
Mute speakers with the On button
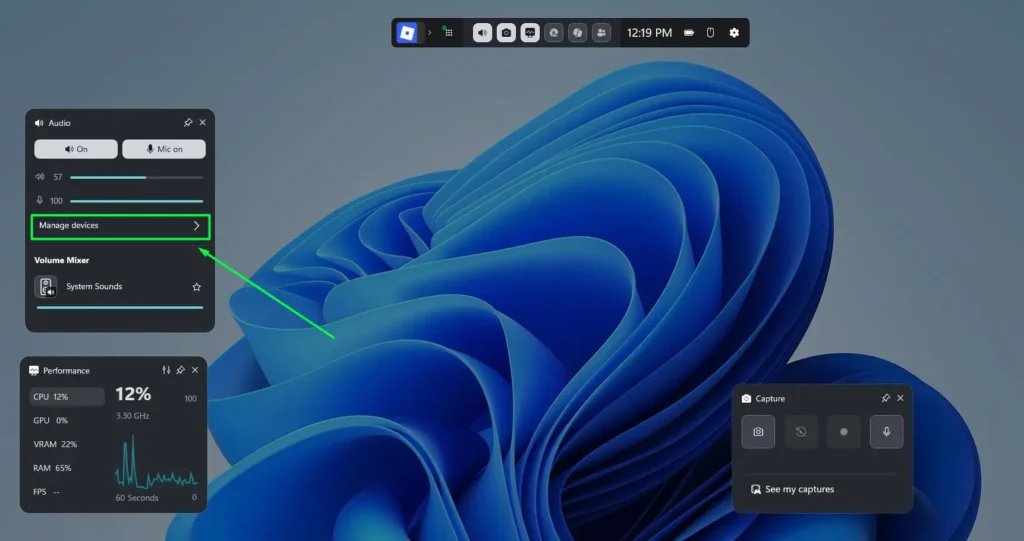(x=76, y=149)
